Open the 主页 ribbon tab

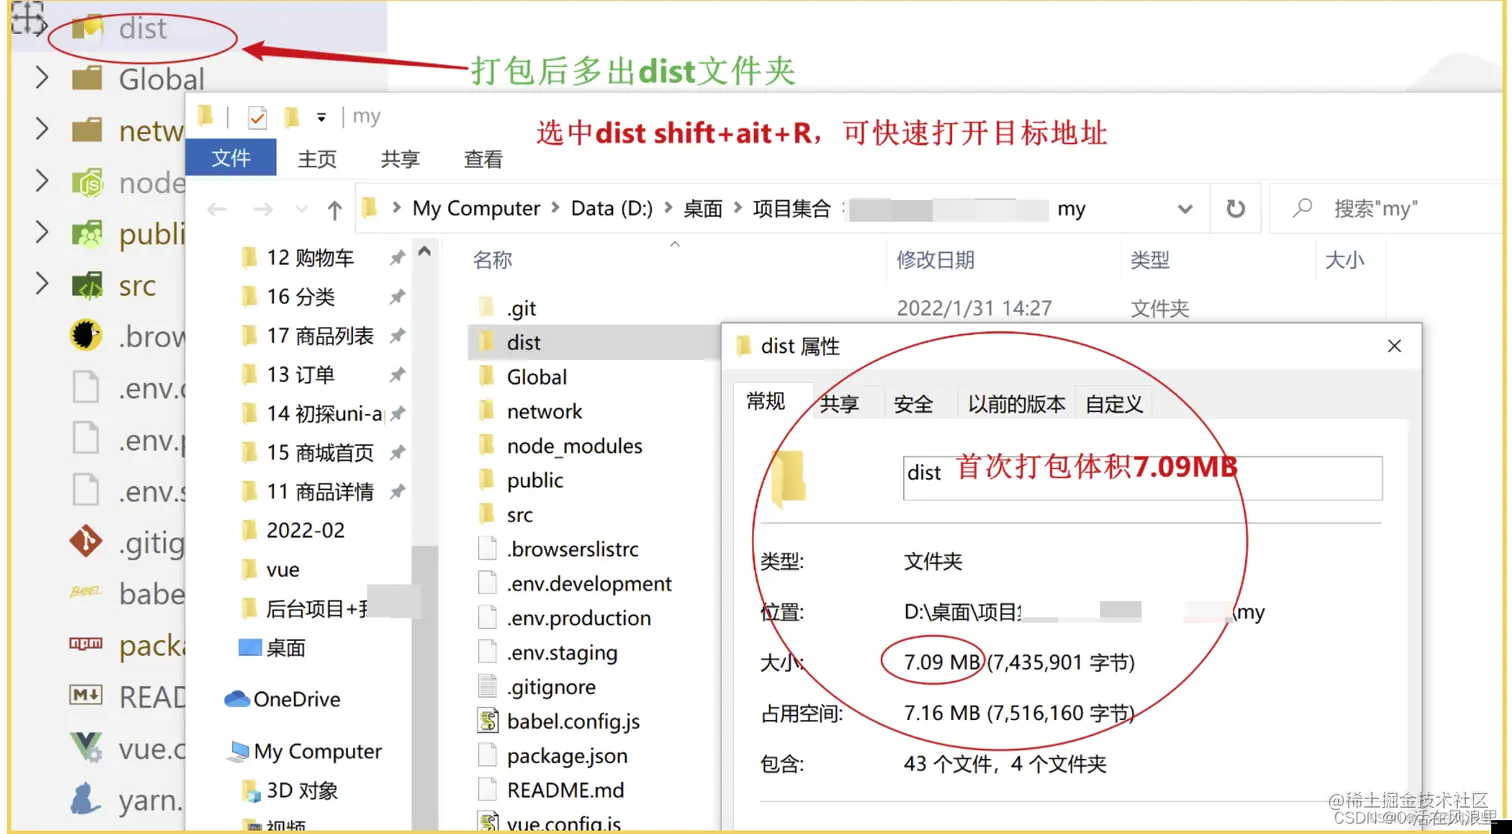click(317, 159)
